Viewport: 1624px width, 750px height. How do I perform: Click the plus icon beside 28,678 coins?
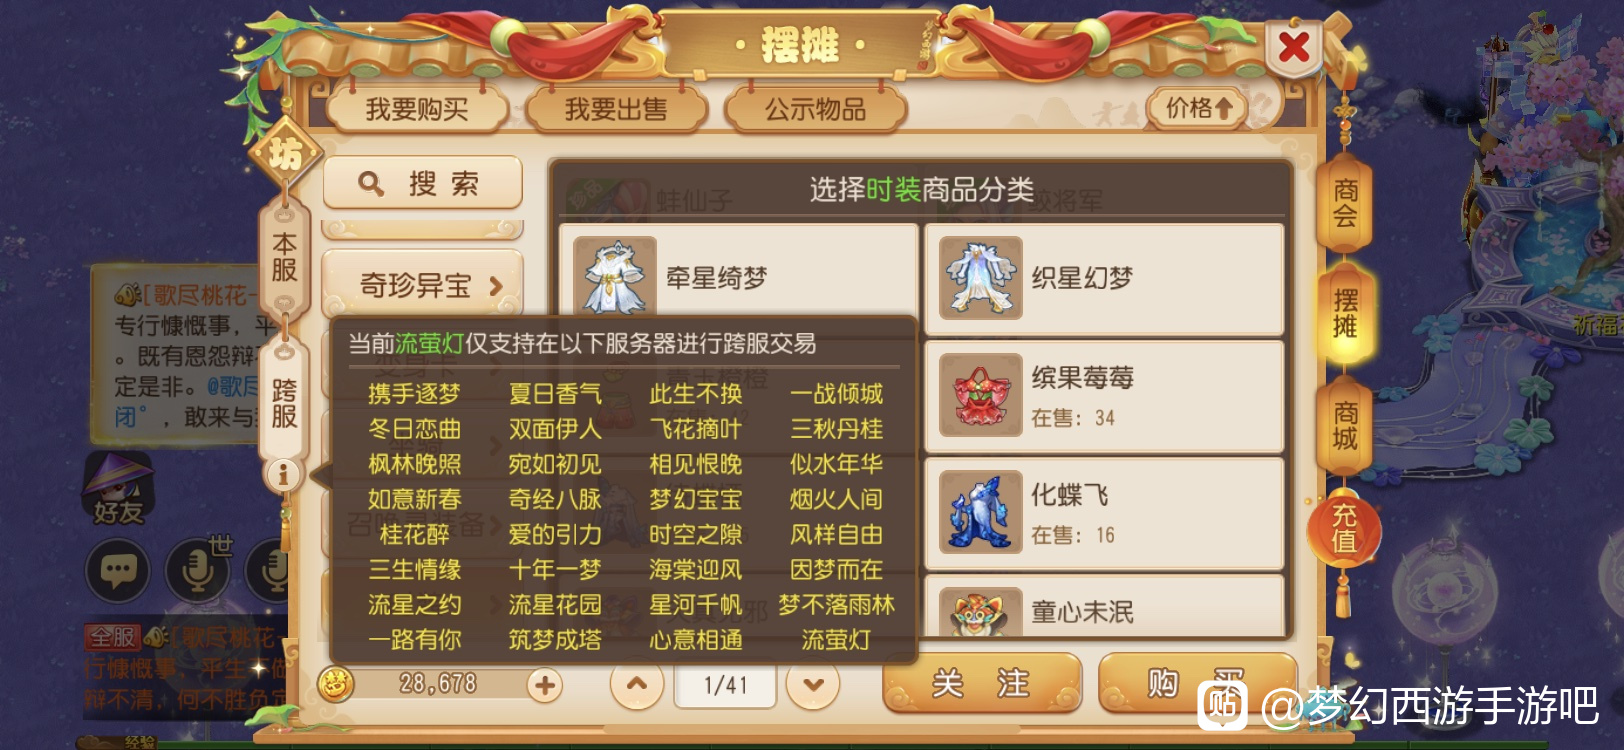click(x=544, y=686)
